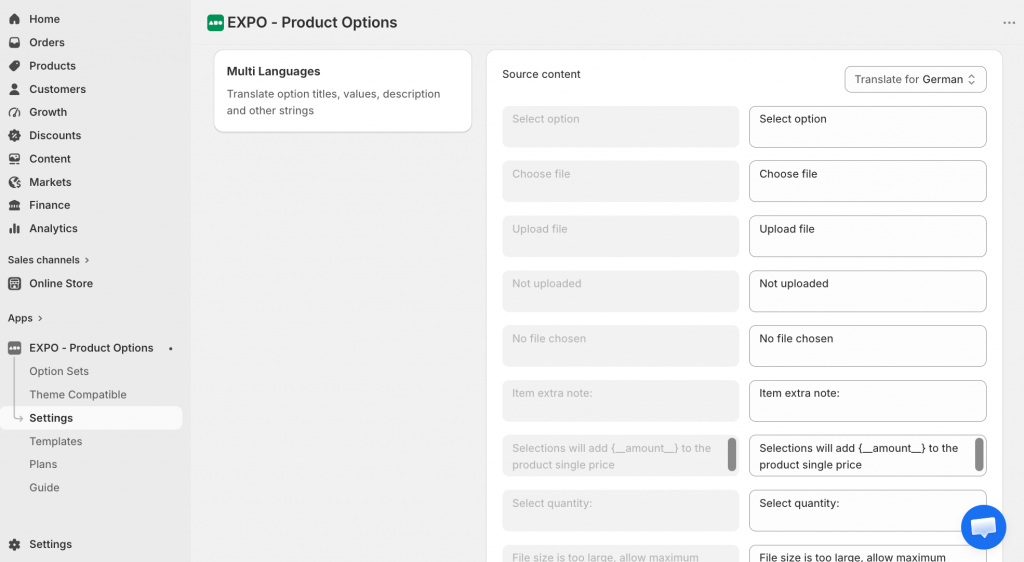Image resolution: width=1024 pixels, height=562 pixels.
Task: Expand the Apps section
Action: [x=25, y=318]
